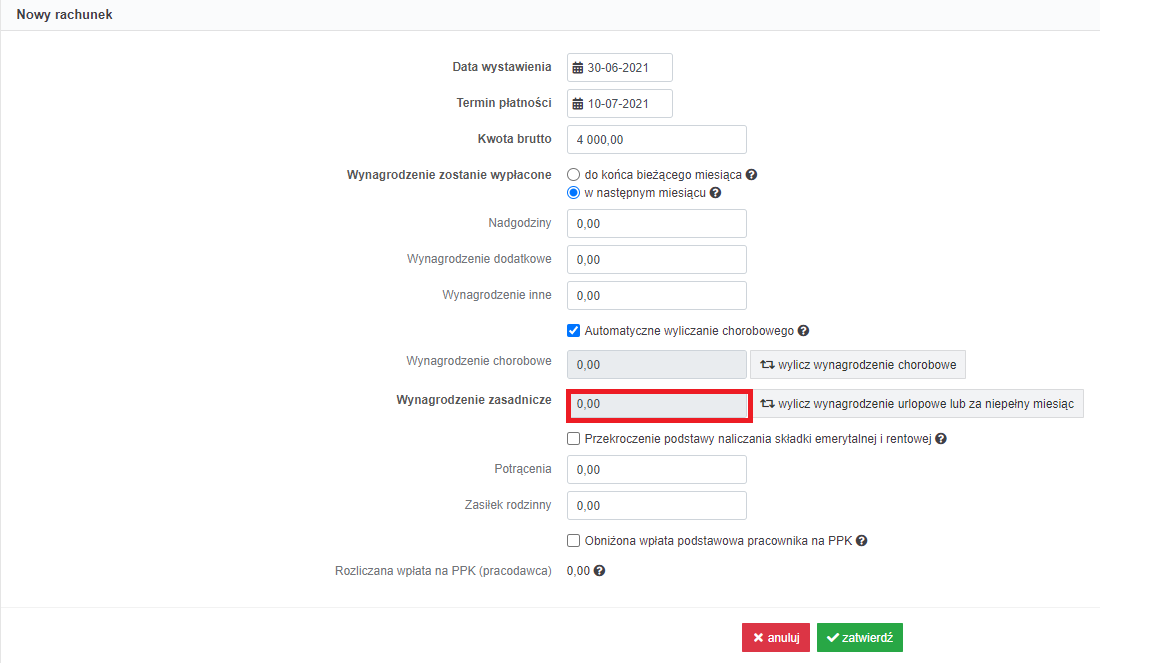Click 'Rozliczana wpłata na PPK (pracodawca)' label
Viewport: 1152px width, 663px height.
[443, 571]
